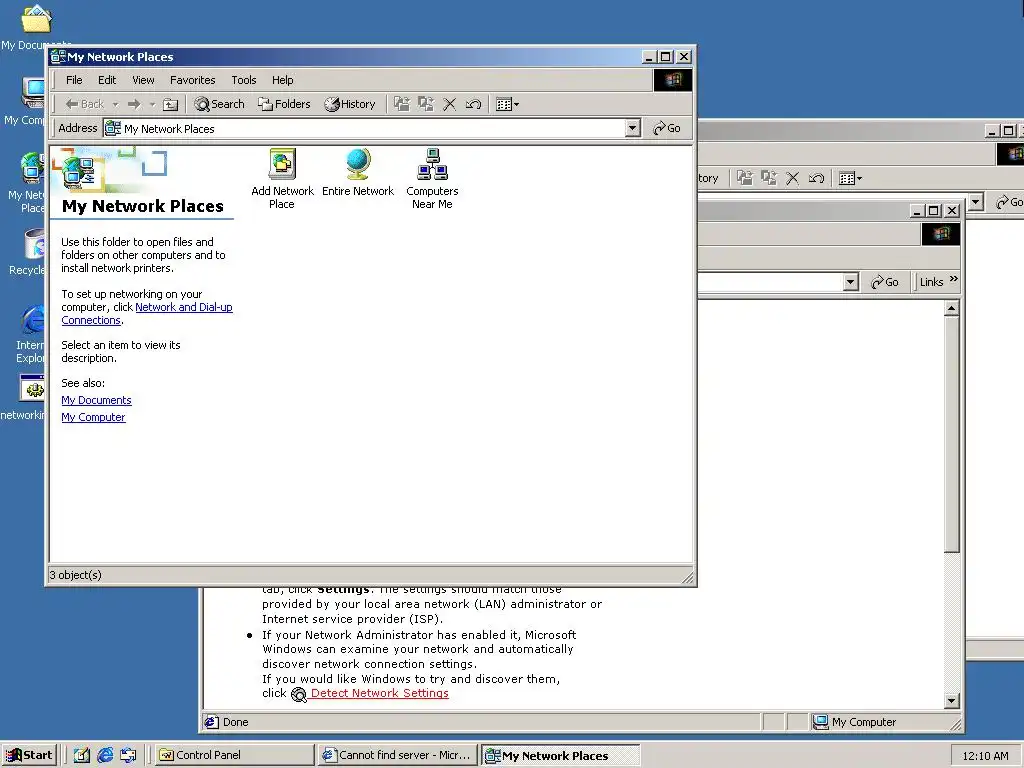The width and height of the screenshot is (1024, 768).
Task: Click the Copy To toolbar icon in front window
Action: [426, 104]
